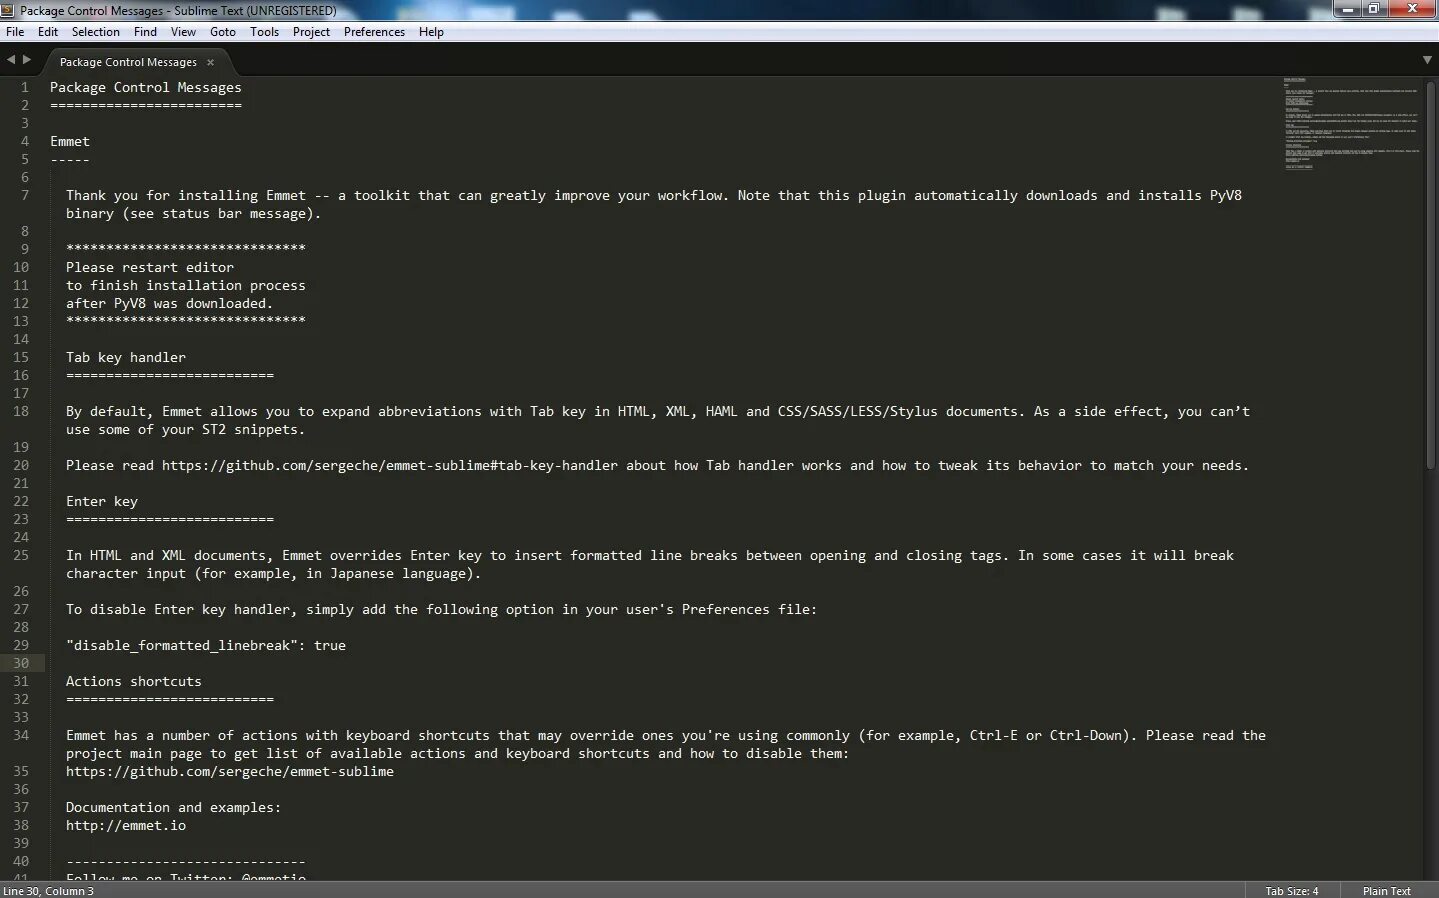Click the github.com/sergeche/emmet-sublime URL on line 35

click(230, 771)
